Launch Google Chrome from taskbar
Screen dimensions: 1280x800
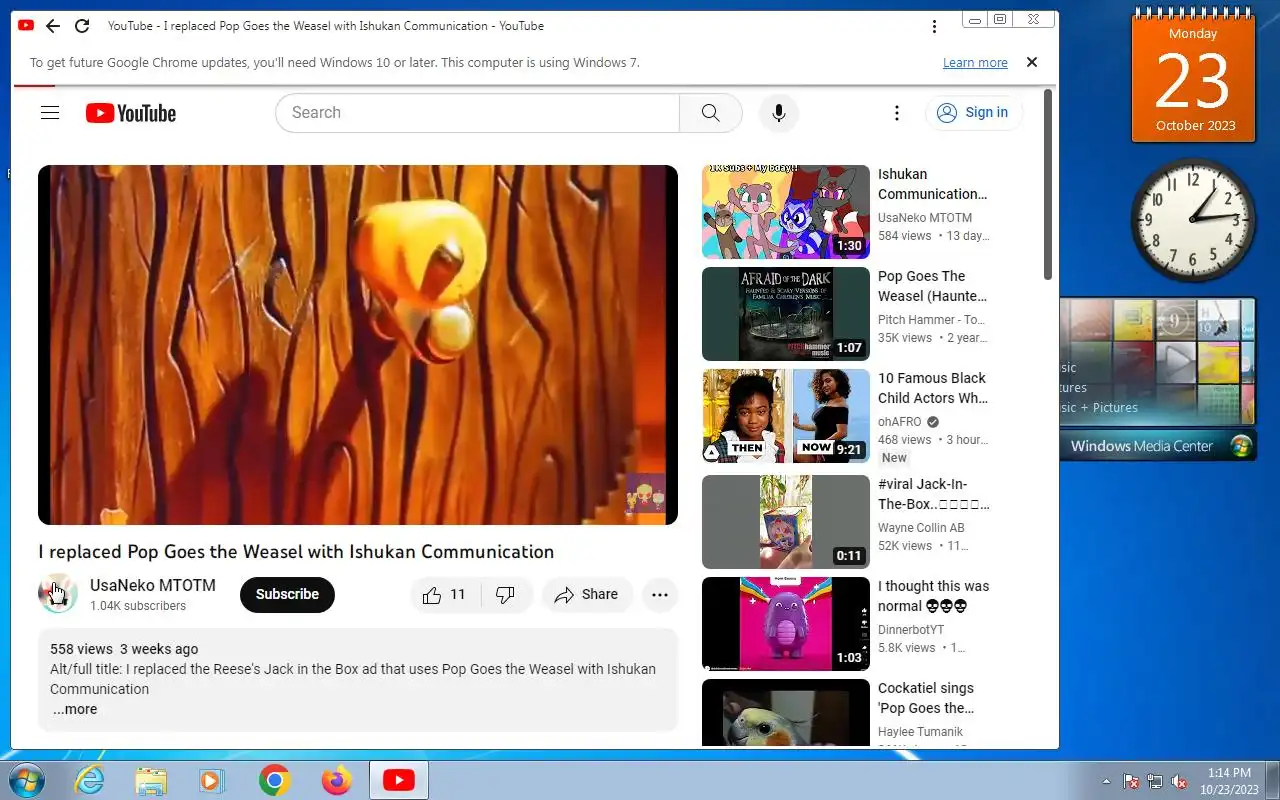274,780
